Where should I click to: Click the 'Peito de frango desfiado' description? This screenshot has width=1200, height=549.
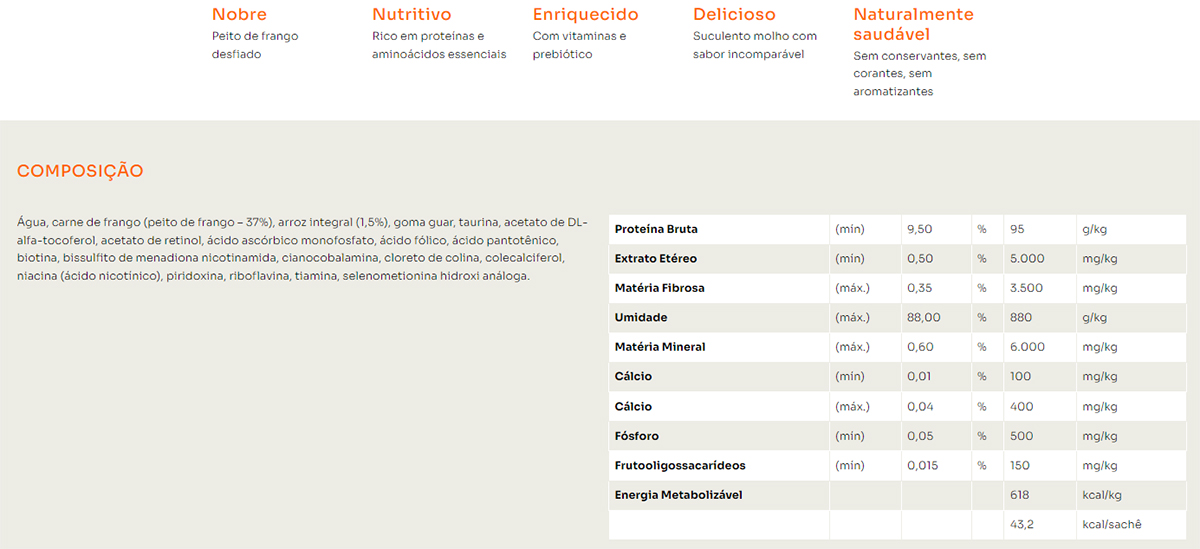(x=255, y=45)
